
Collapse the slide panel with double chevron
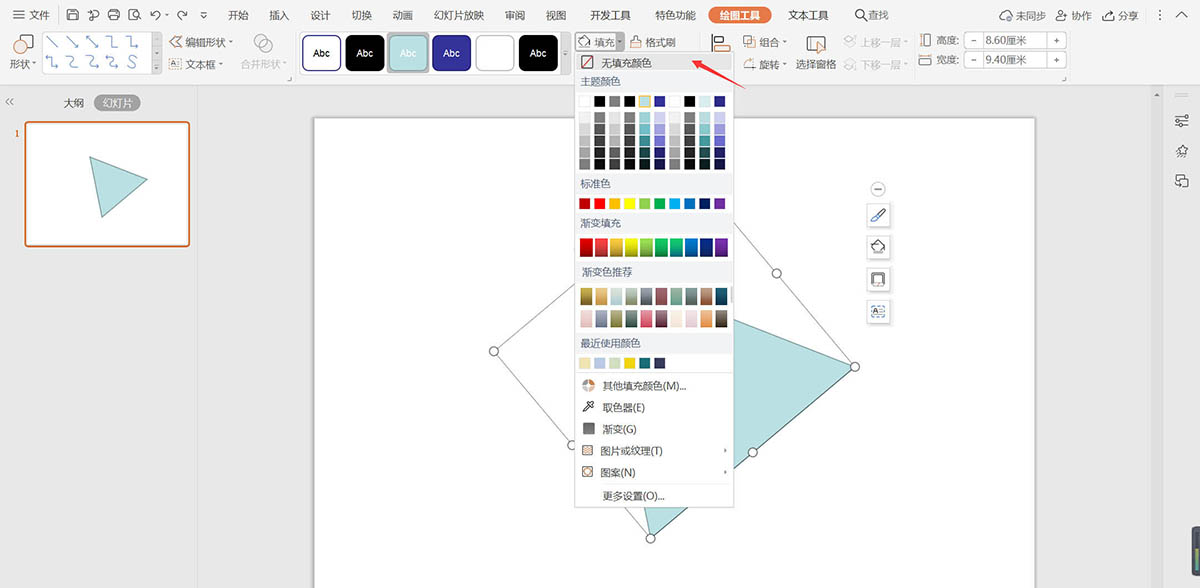click(x=10, y=102)
